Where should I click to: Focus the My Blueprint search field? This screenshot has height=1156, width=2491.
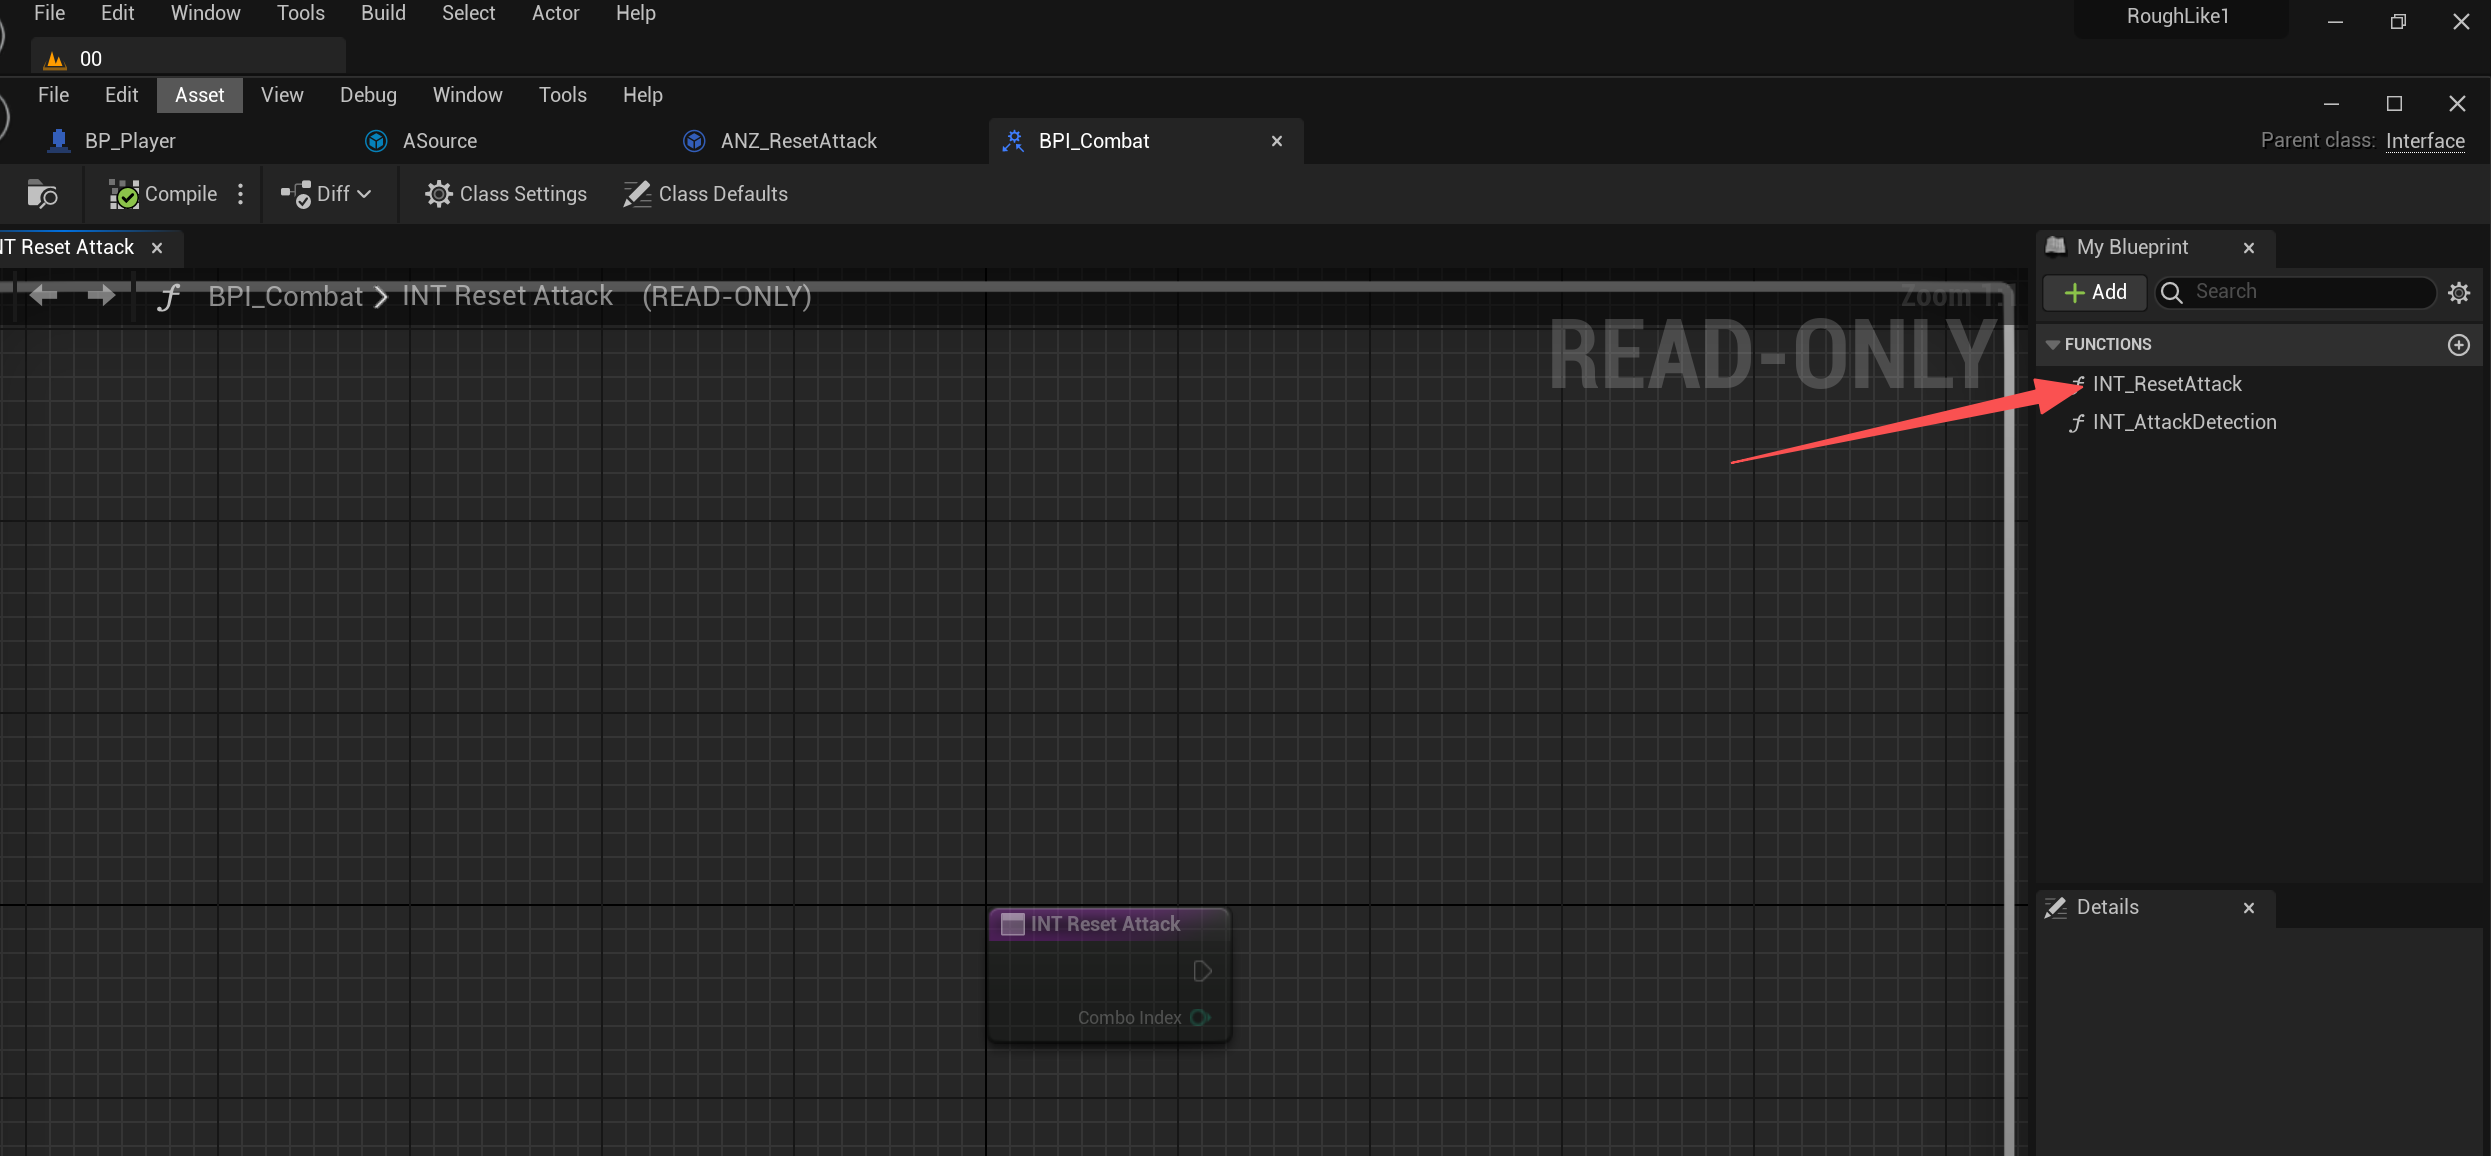point(2296,292)
